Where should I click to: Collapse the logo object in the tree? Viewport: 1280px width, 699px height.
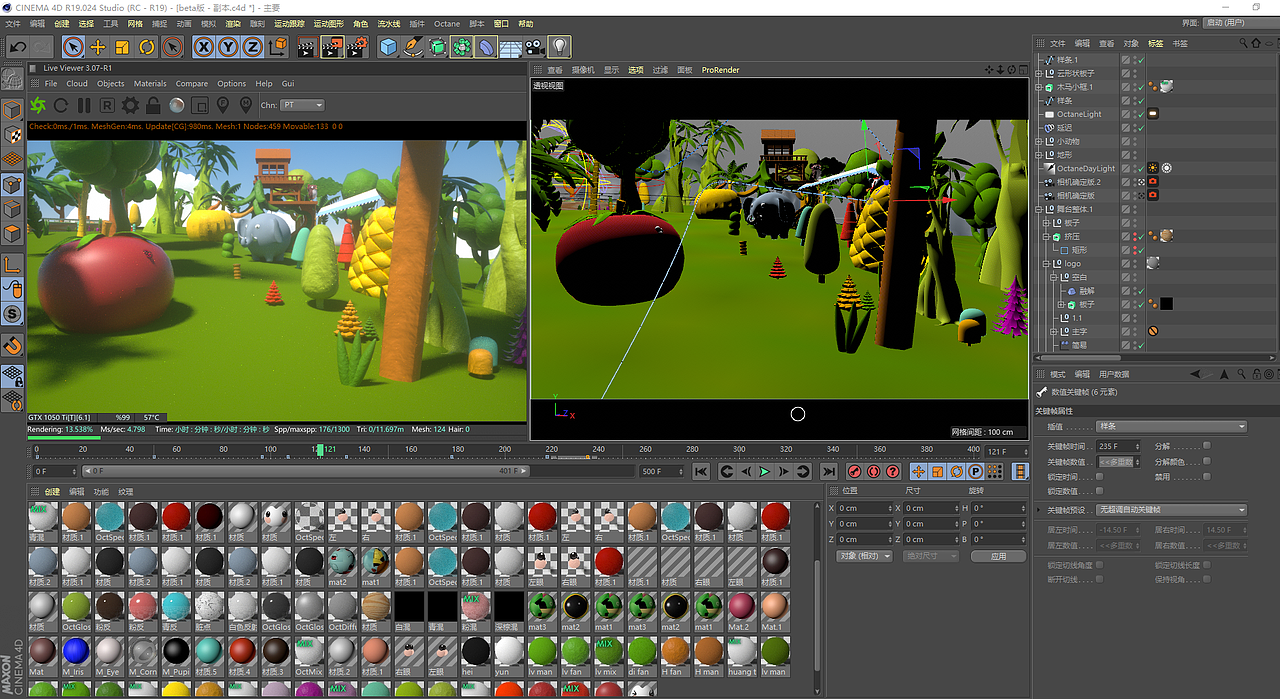1046,263
